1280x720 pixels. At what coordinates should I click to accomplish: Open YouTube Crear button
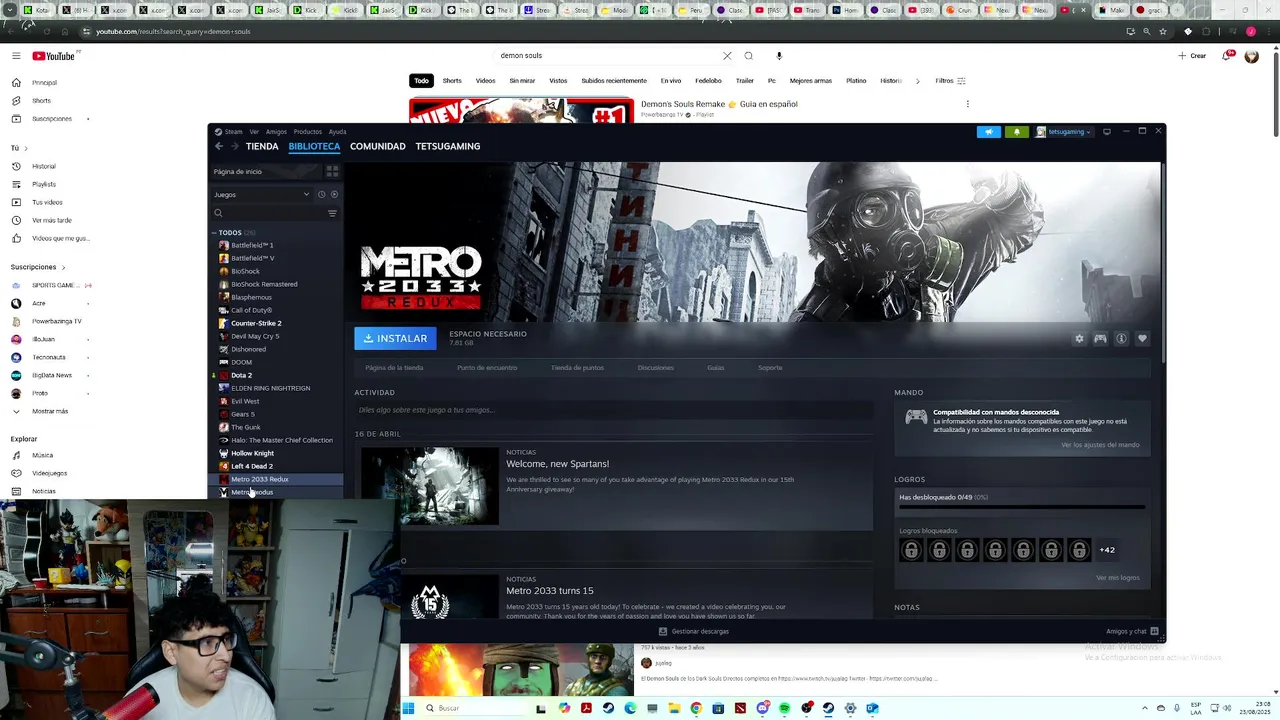[1192, 56]
